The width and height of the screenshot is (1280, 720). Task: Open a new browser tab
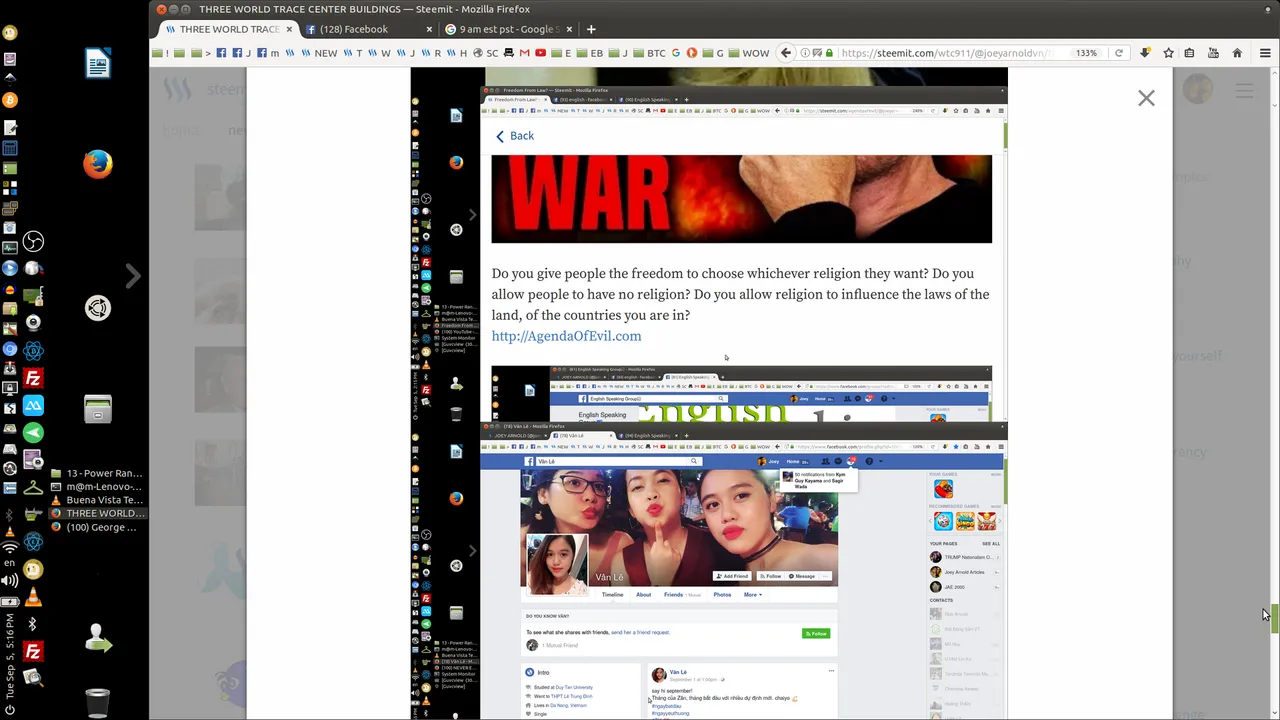[x=591, y=29]
